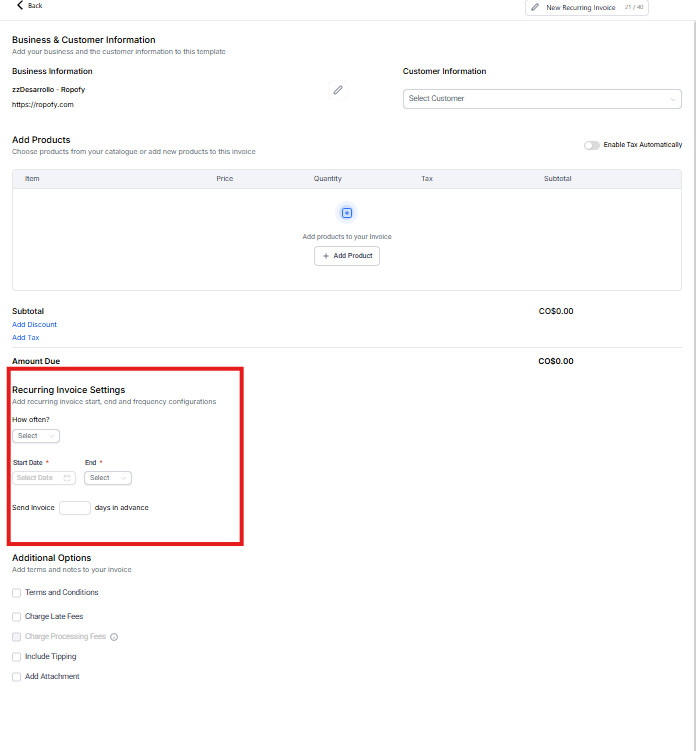696x751 pixels.
Task: Toggle Enable Tax Automatically switch
Action: coord(592,145)
